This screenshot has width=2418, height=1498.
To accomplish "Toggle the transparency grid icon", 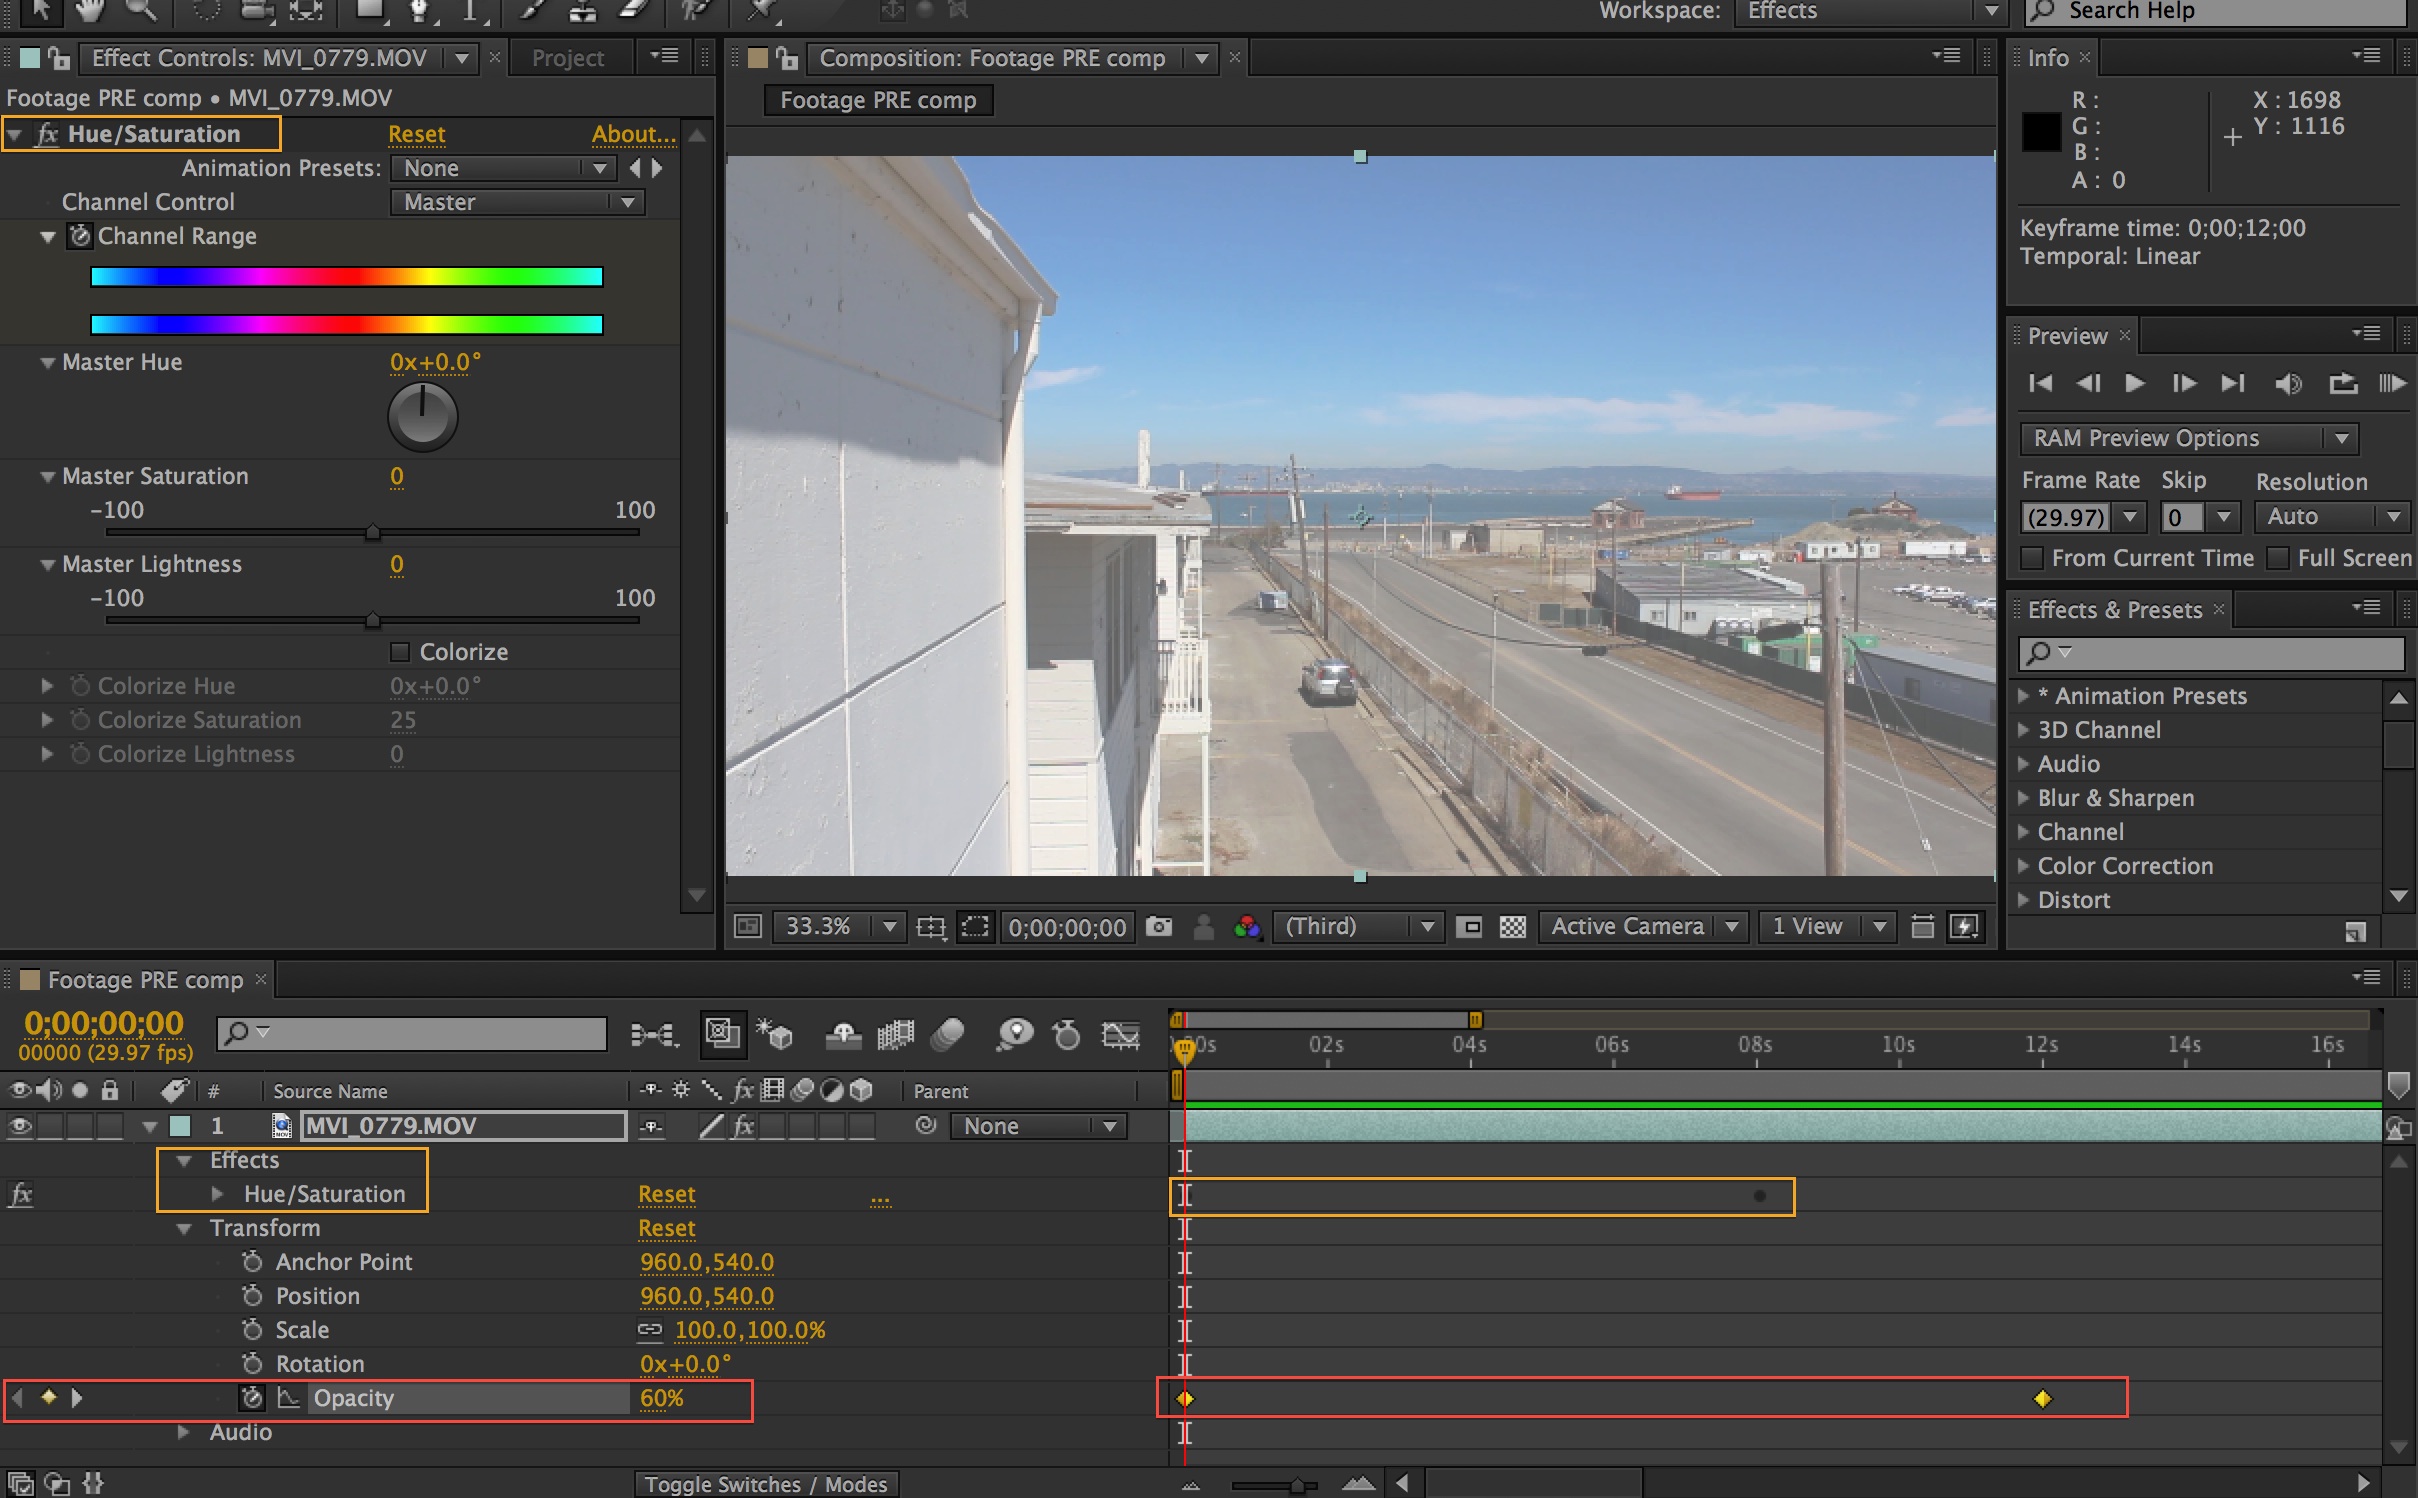I will (x=1512, y=927).
